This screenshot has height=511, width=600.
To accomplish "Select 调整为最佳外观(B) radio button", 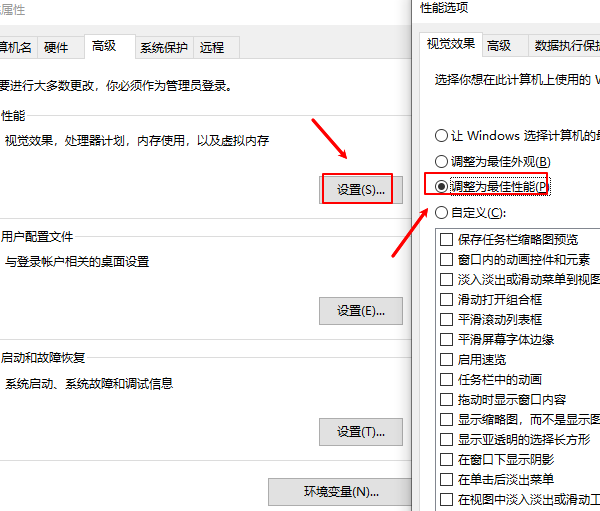I will pyautogui.click(x=441, y=162).
